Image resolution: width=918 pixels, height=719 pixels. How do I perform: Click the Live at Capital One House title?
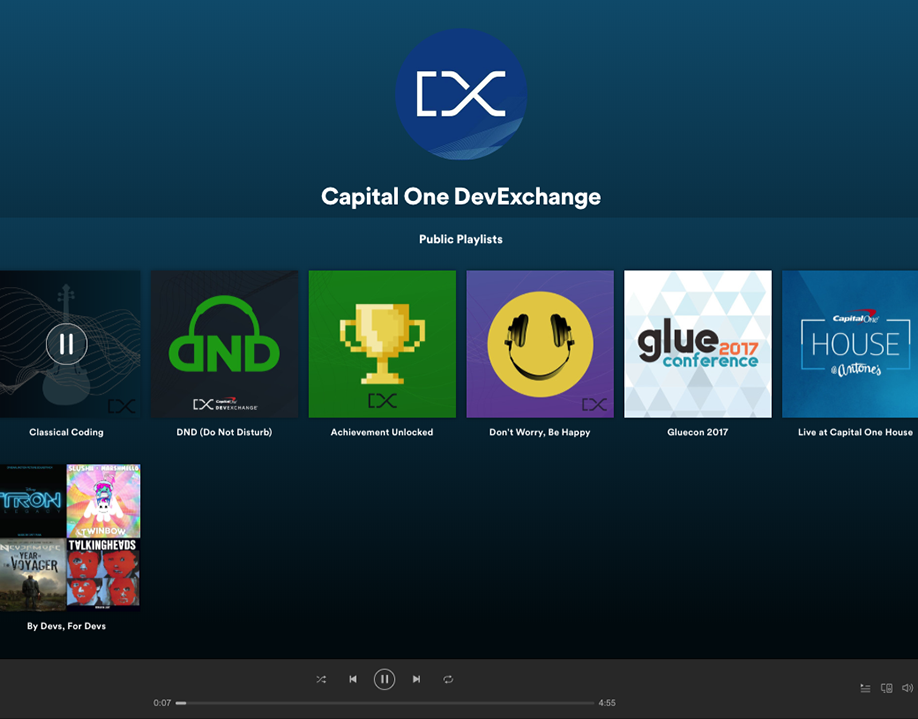click(855, 432)
